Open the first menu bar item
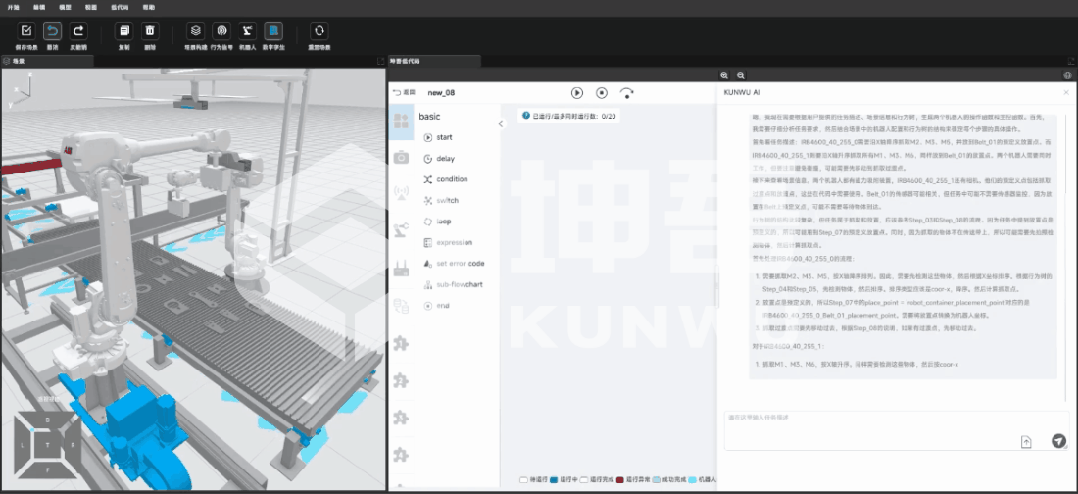The height and width of the screenshot is (494, 1078). coord(12,6)
